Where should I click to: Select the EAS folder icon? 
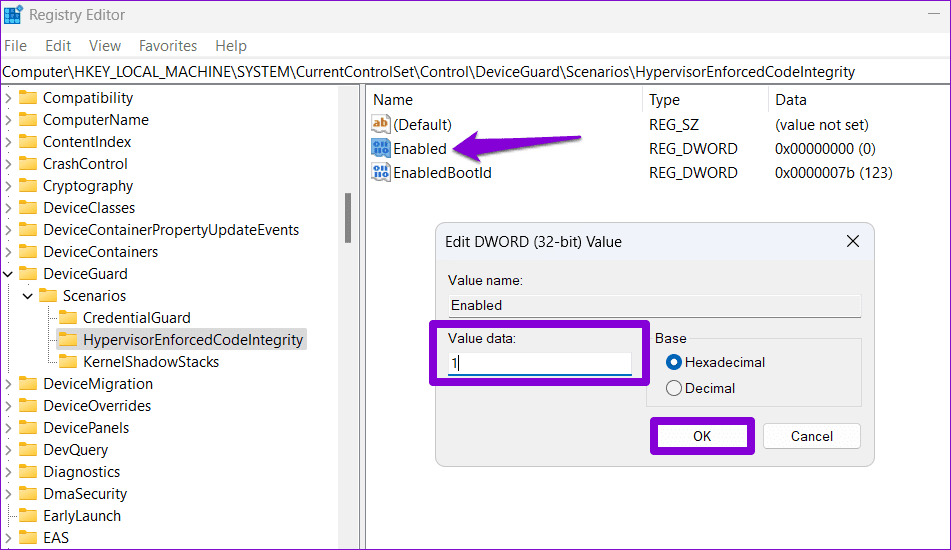tap(28, 537)
